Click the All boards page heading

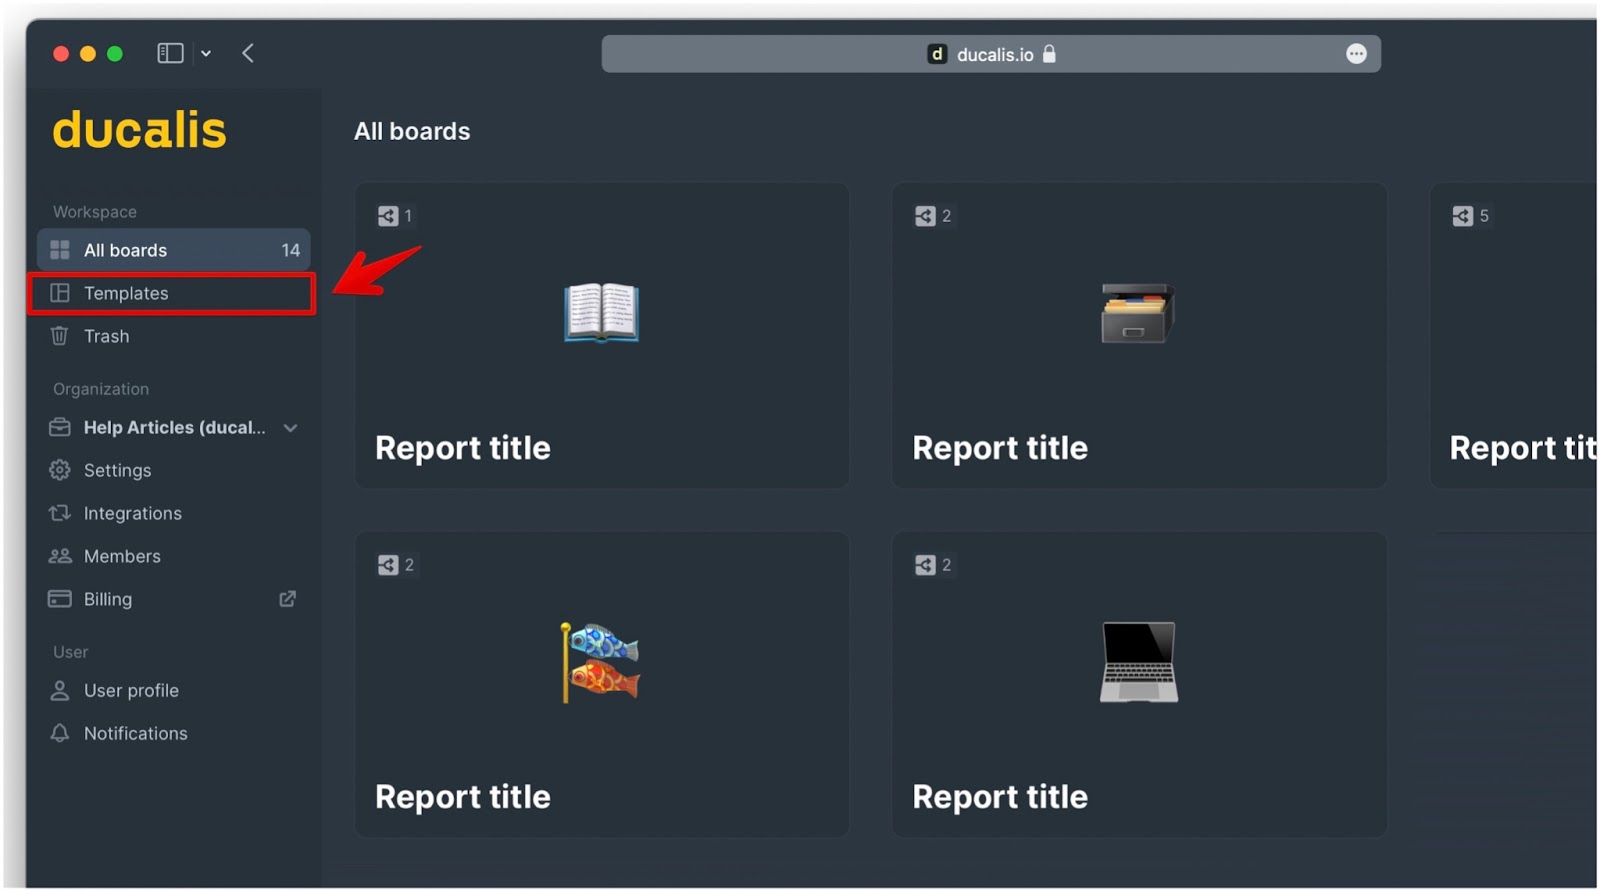[412, 131]
